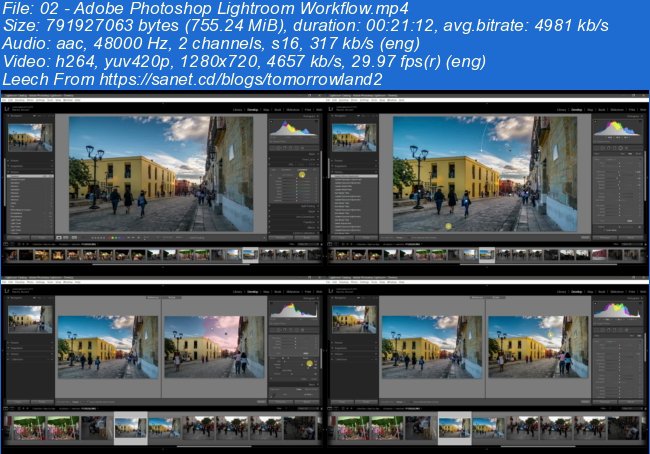Image resolution: width=650 pixels, height=454 pixels.
Task: Click forward arrow on top-left filmstrip bar
Action: pyautogui.click(x=29, y=244)
